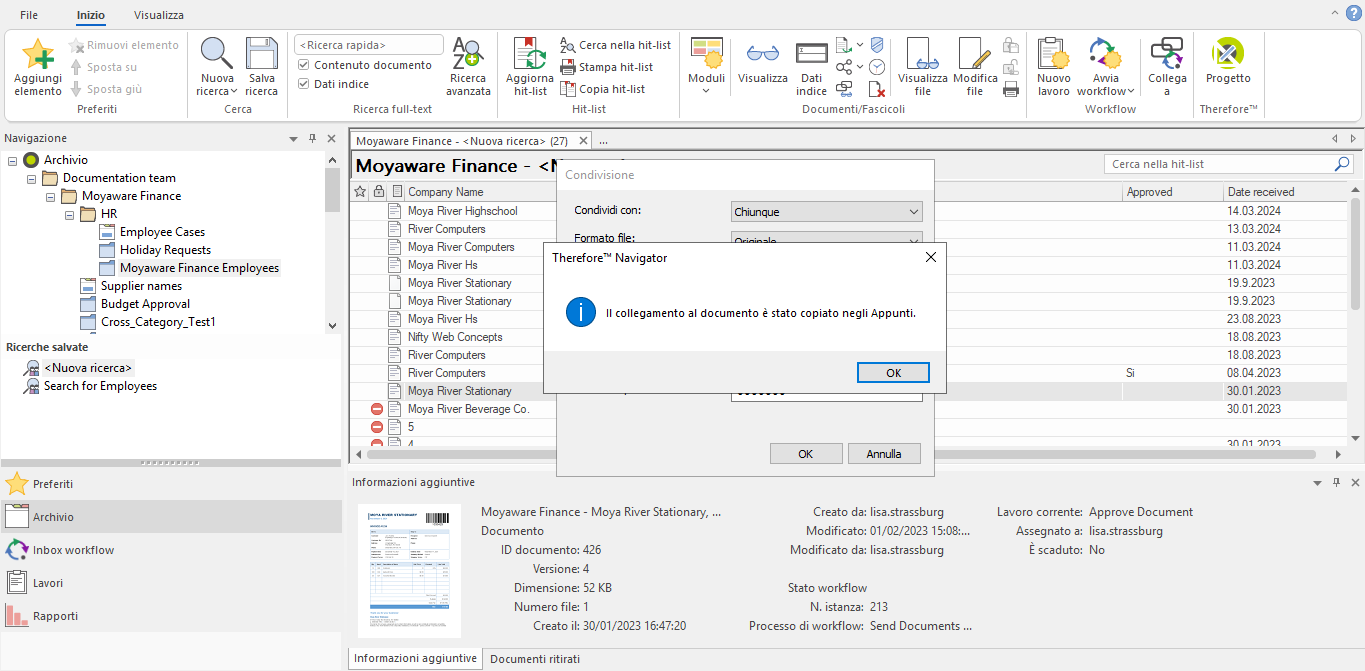Switch to the Visualizza ribbon tab

click(x=158, y=15)
